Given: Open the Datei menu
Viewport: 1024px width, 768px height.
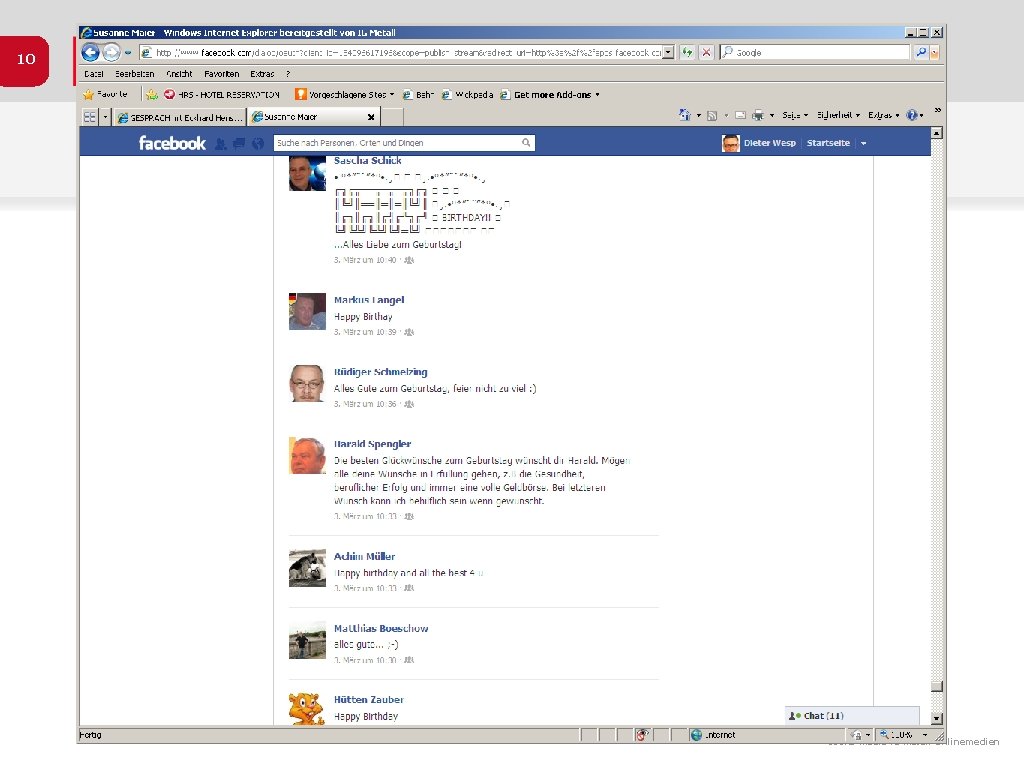Looking at the screenshot, I should 93,74.
